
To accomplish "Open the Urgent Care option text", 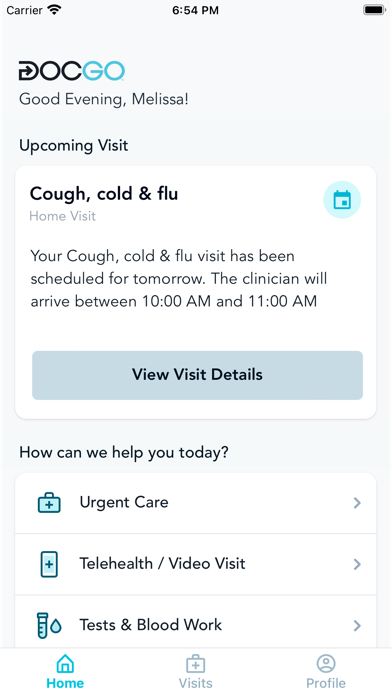I will pyautogui.click(x=124, y=502).
